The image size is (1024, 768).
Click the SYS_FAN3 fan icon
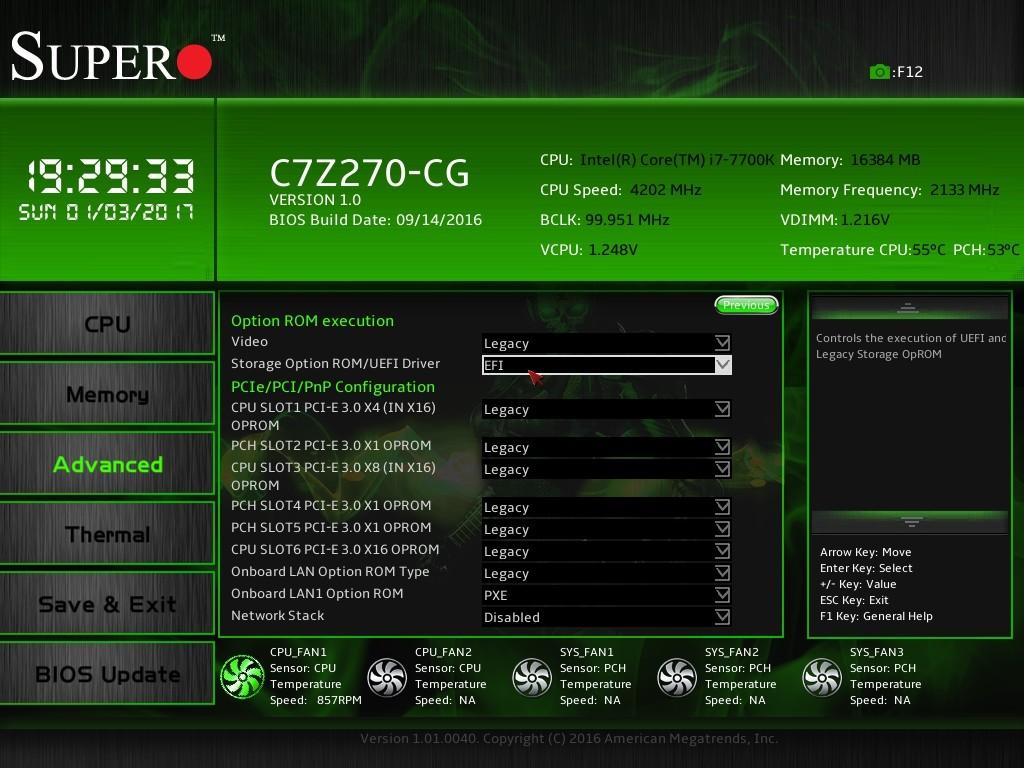(x=821, y=677)
